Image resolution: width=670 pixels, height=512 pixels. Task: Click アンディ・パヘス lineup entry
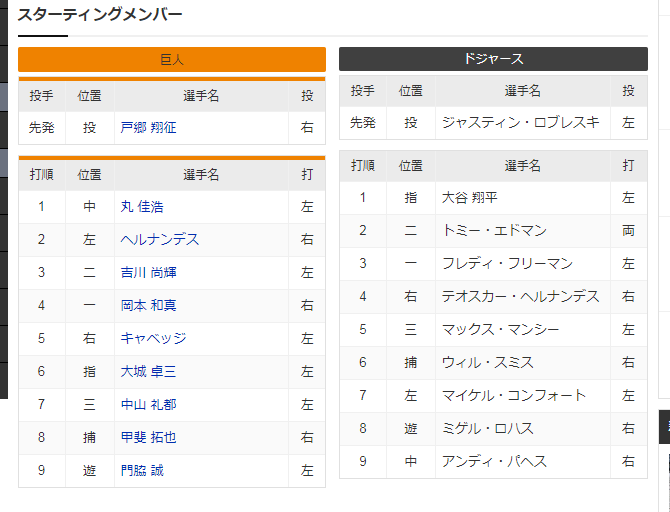click(x=494, y=461)
